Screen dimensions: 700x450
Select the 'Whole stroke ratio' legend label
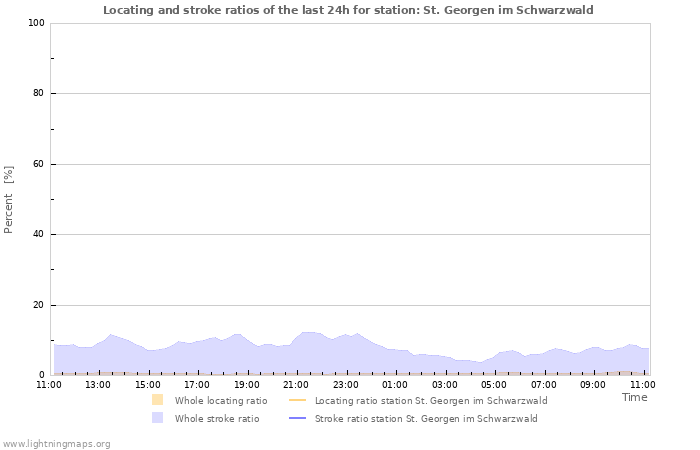pyautogui.click(x=216, y=418)
